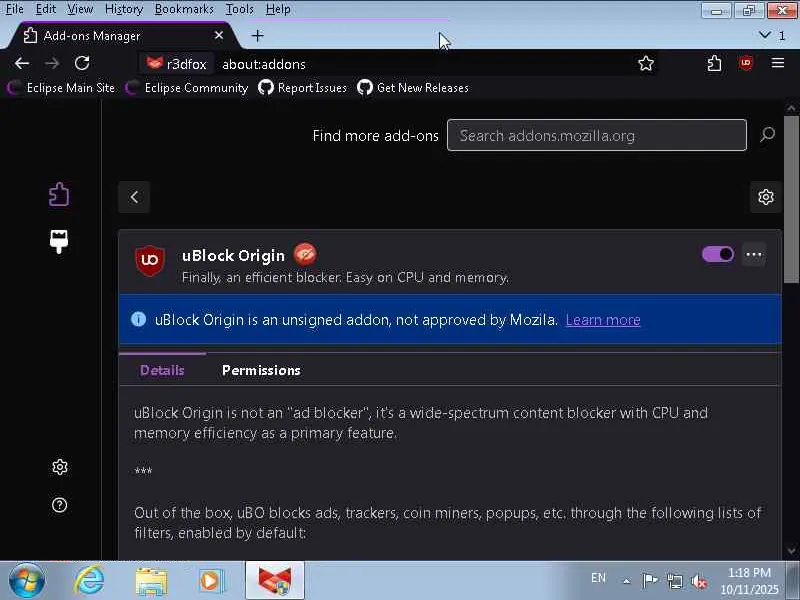Click the scrollbar up arrow

[791, 108]
